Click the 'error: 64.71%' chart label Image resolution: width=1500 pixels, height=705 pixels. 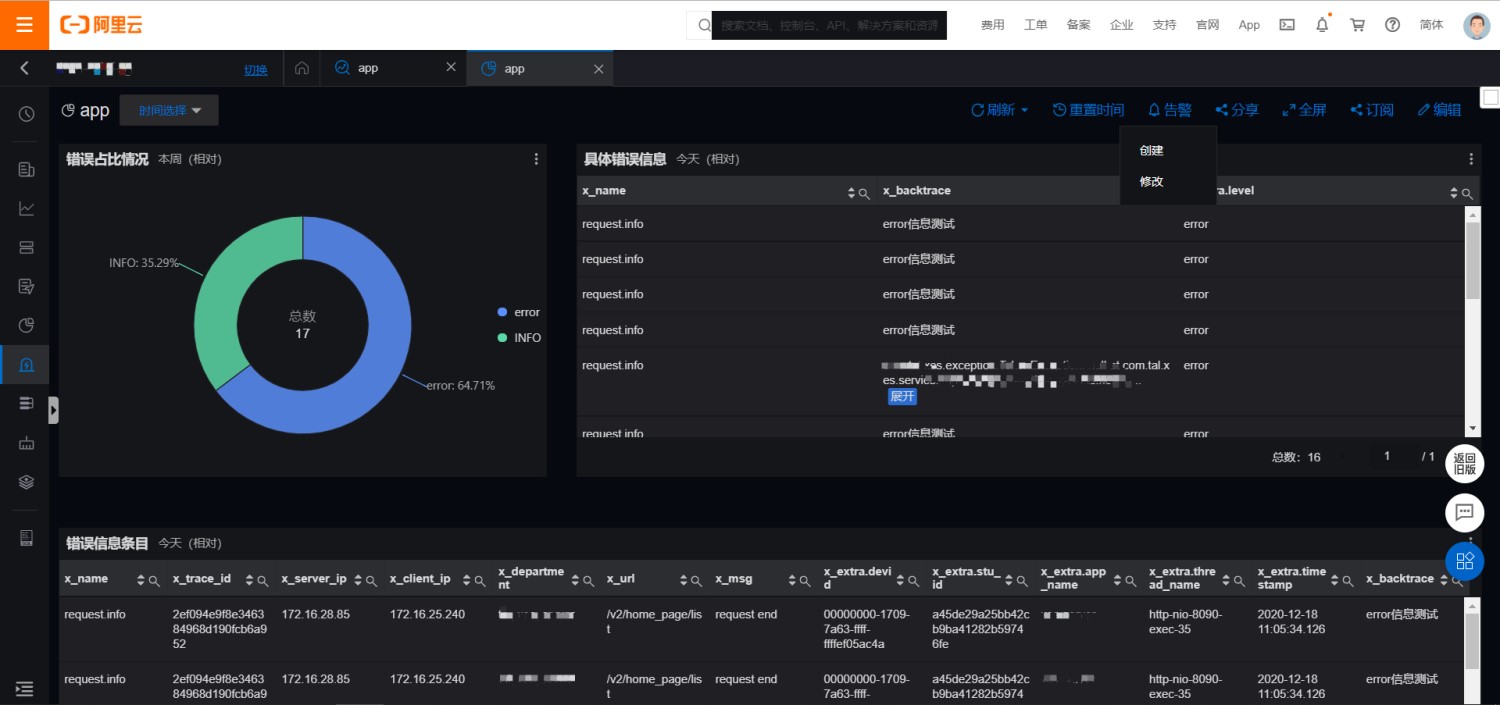point(460,386)
